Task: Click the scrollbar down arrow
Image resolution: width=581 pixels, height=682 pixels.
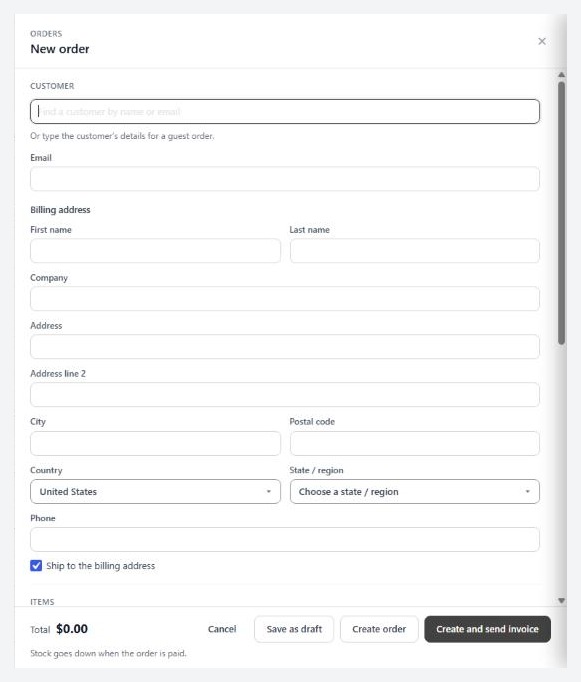Action: (561, 601)
